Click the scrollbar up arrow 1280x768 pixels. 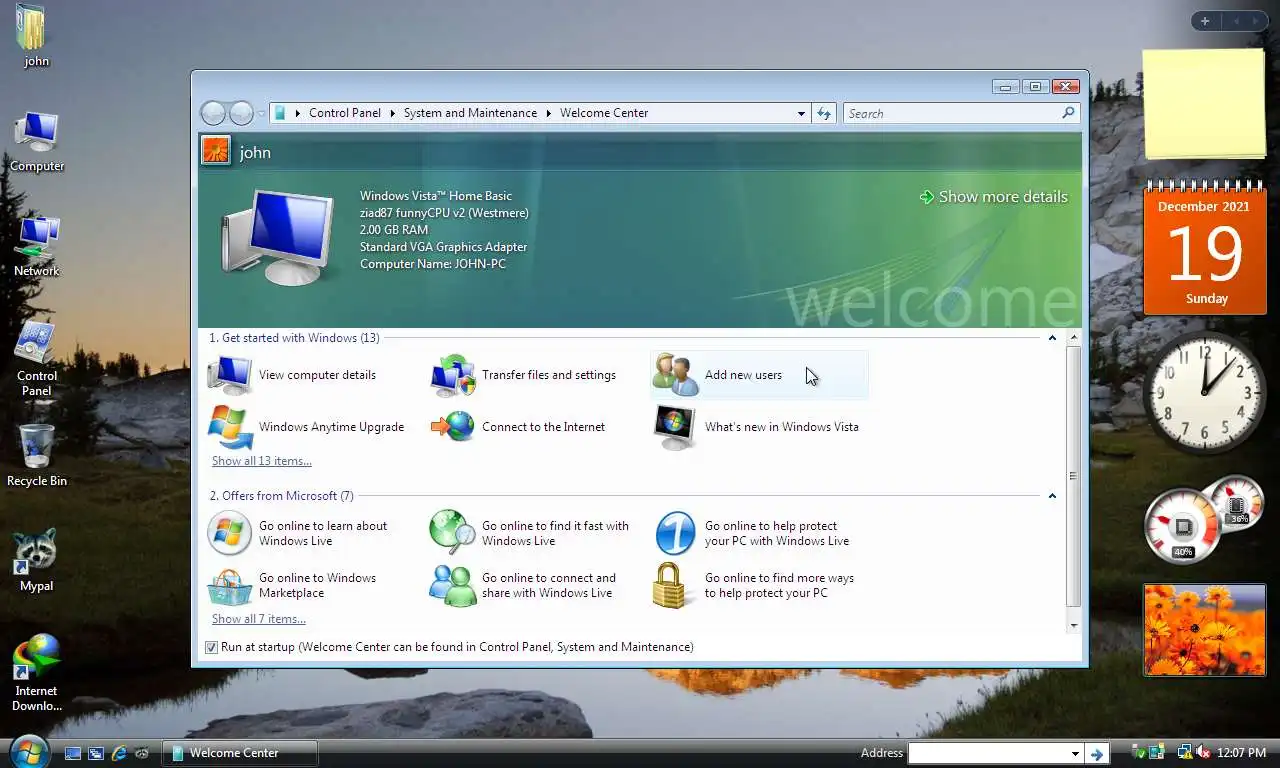1073,338
